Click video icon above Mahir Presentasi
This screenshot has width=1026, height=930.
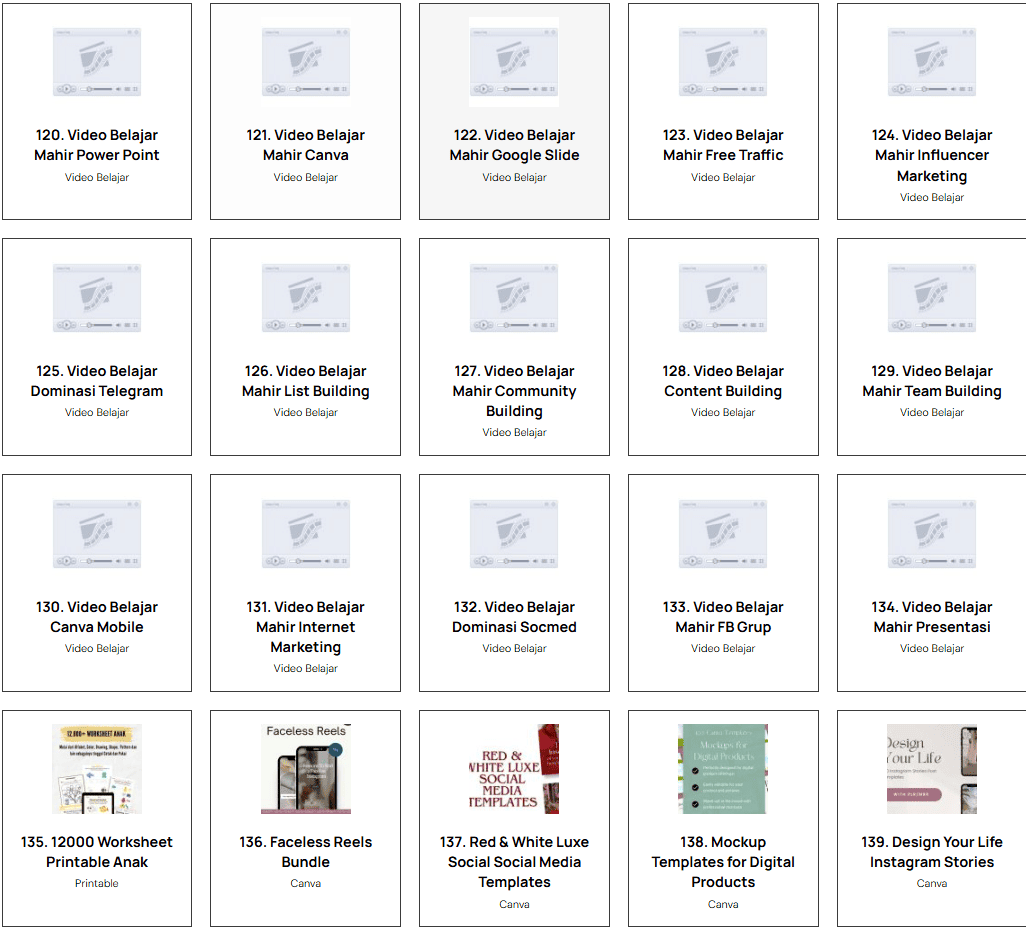click(x=932, y=534)
